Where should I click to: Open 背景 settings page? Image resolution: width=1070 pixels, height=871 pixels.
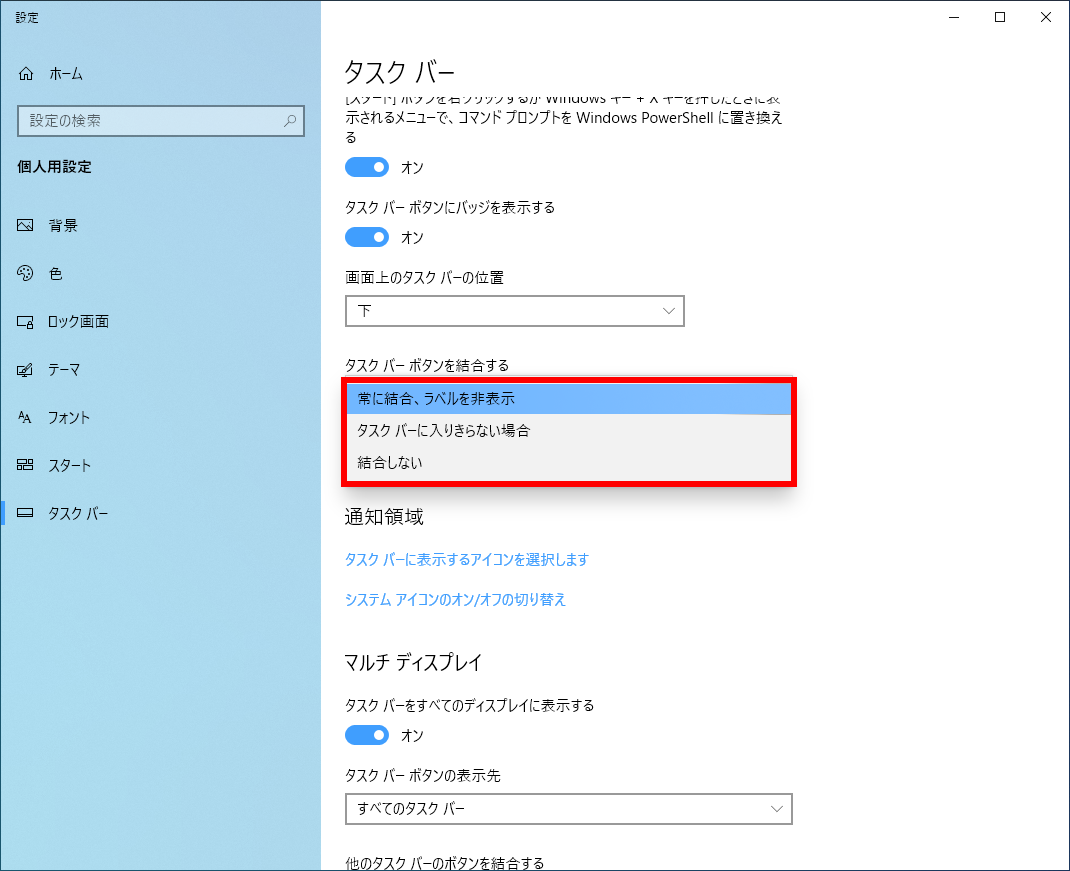click(160, 225)
